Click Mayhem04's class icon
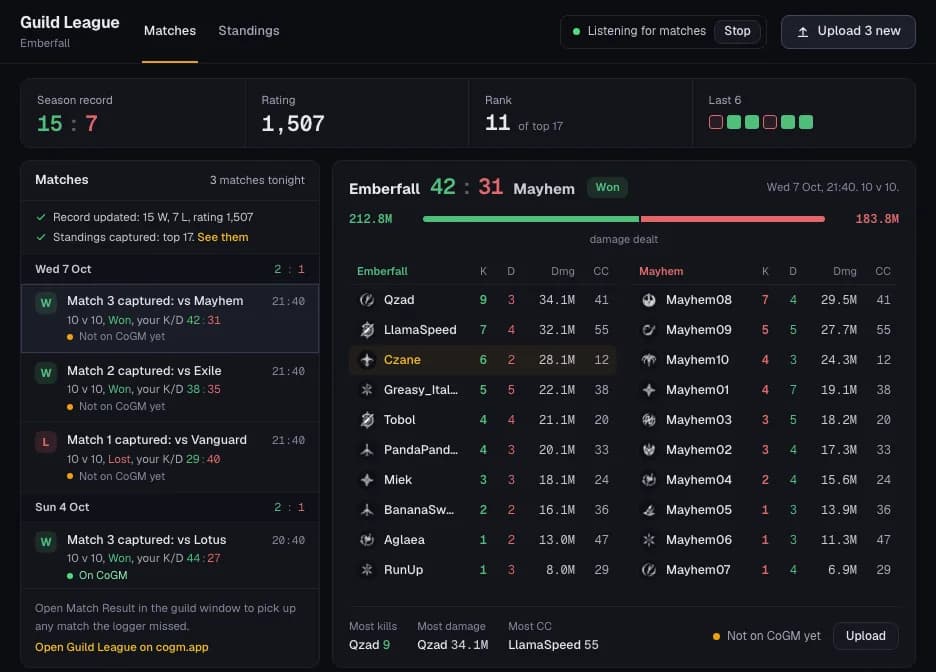Image resolution: width=936 pixels, height=672 pixels. 648,480
